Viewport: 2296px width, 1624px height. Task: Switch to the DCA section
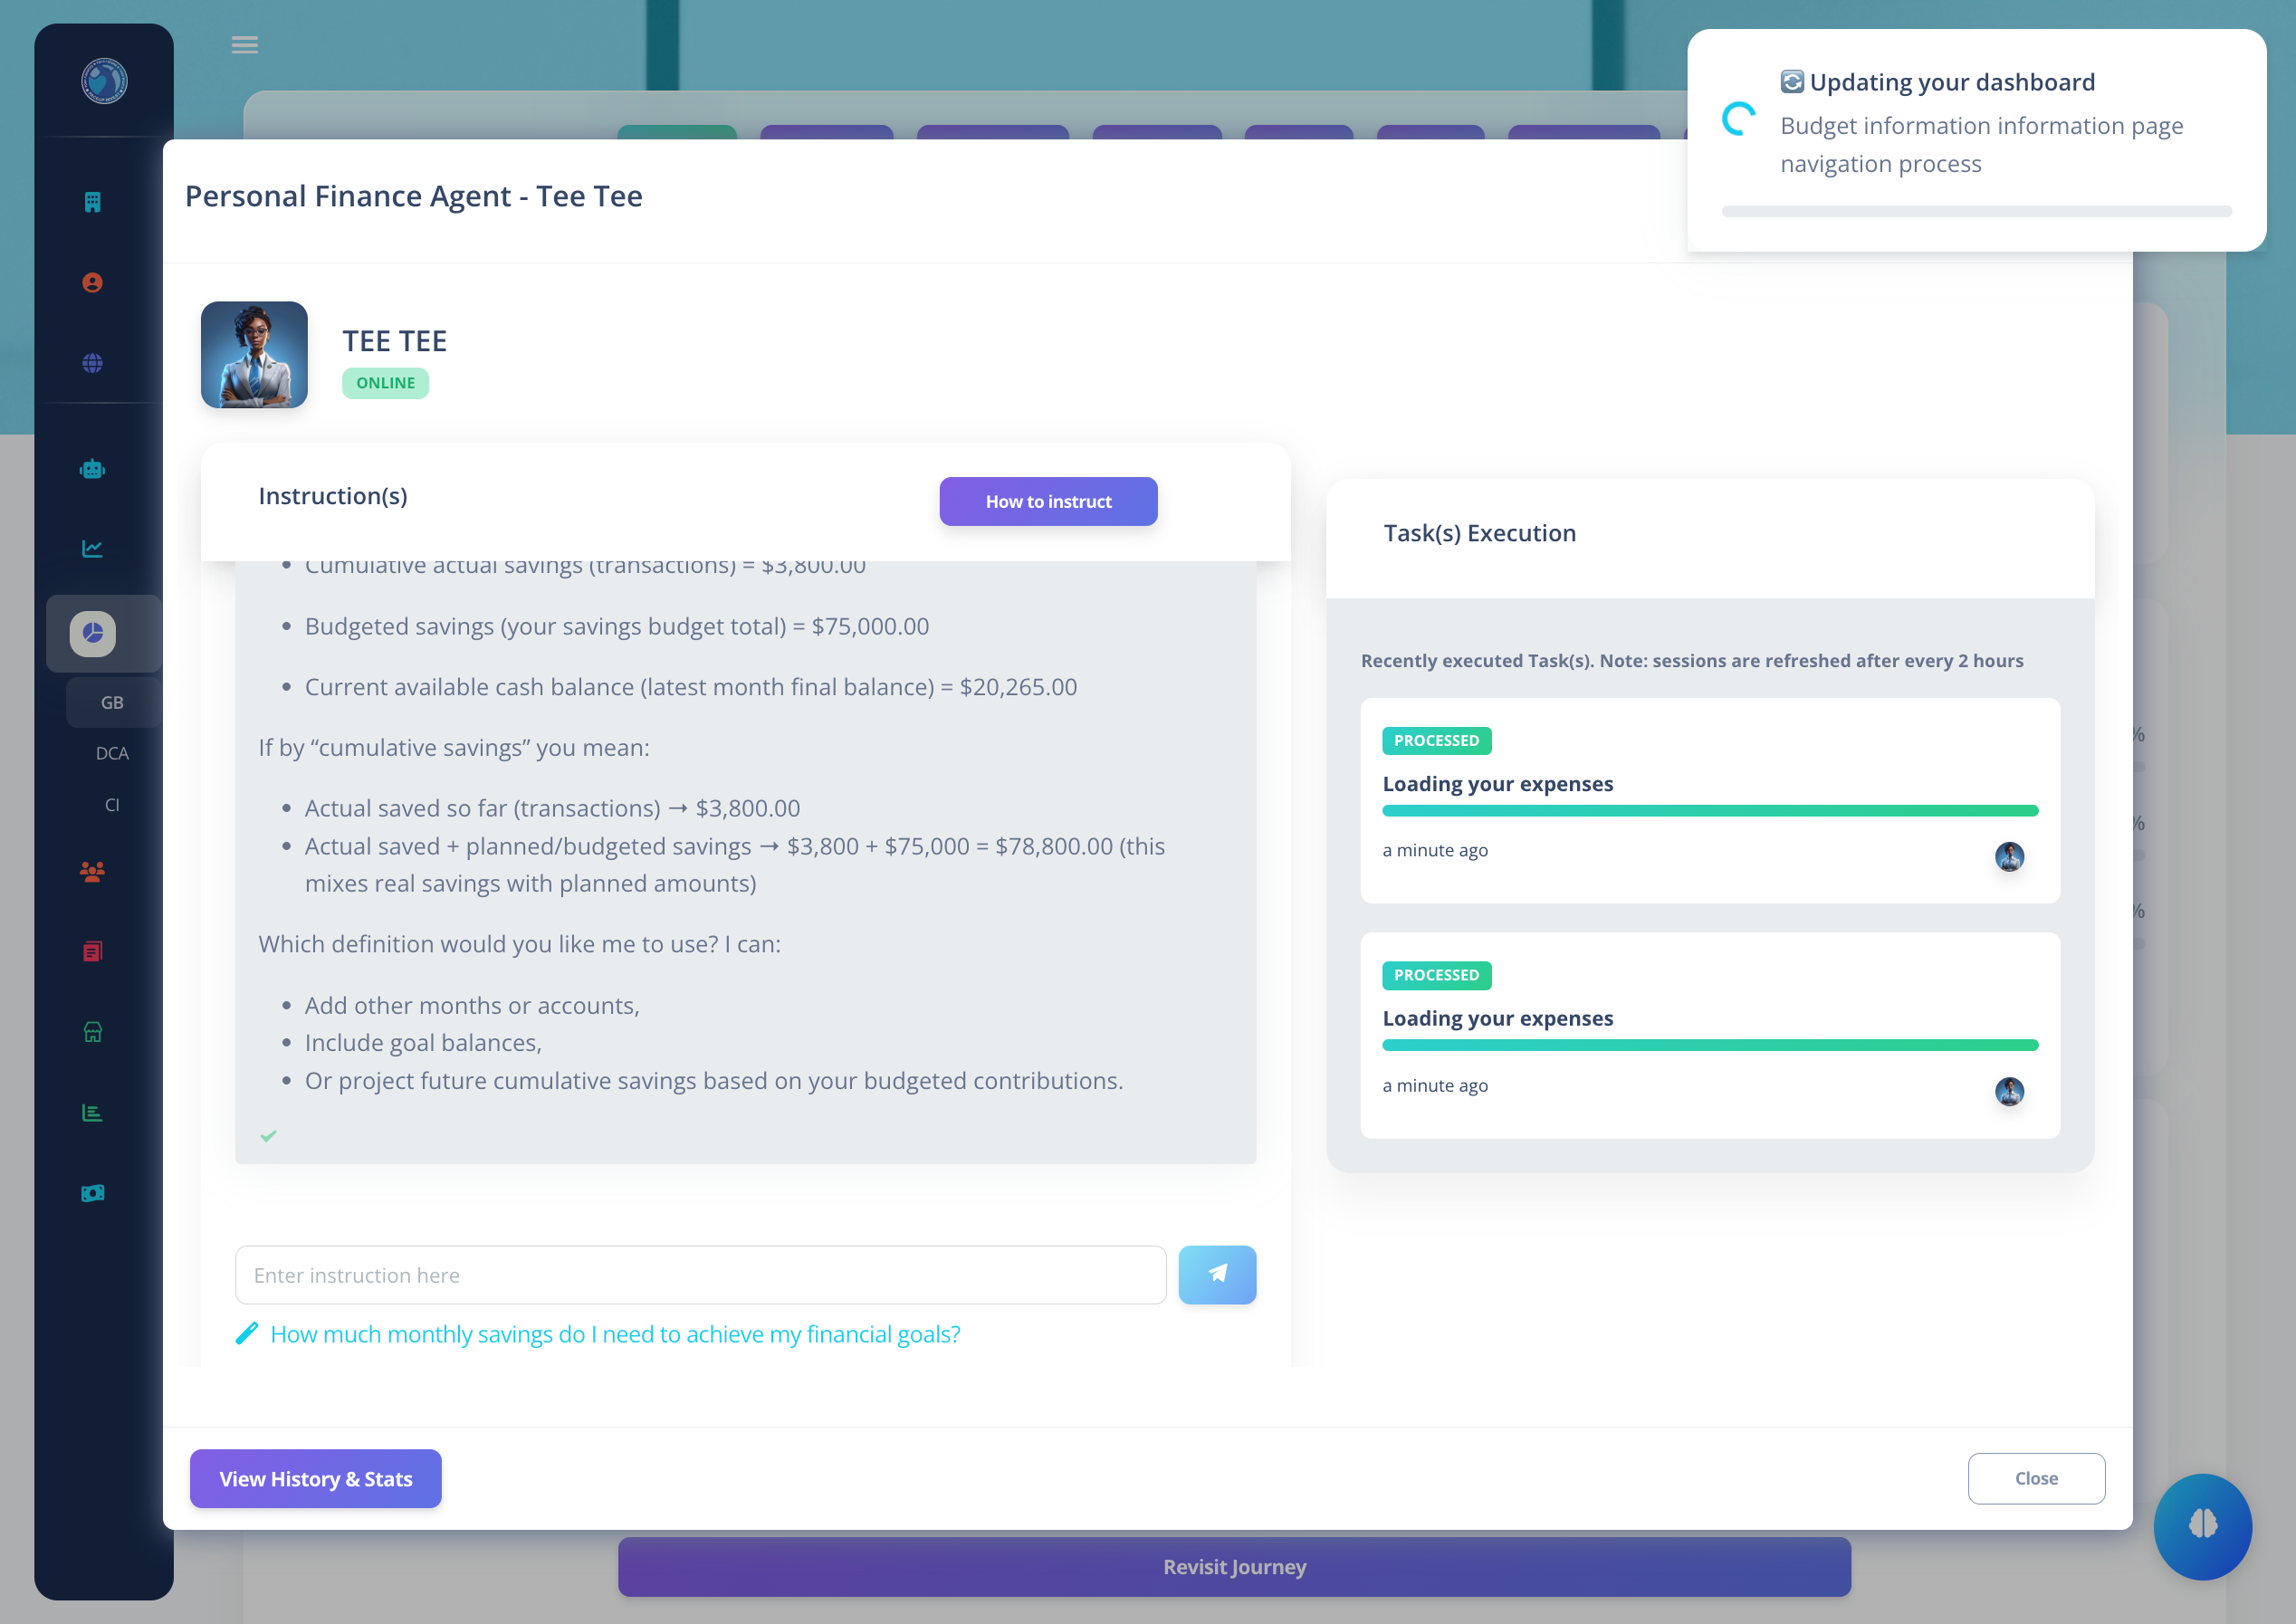(112, 753)
